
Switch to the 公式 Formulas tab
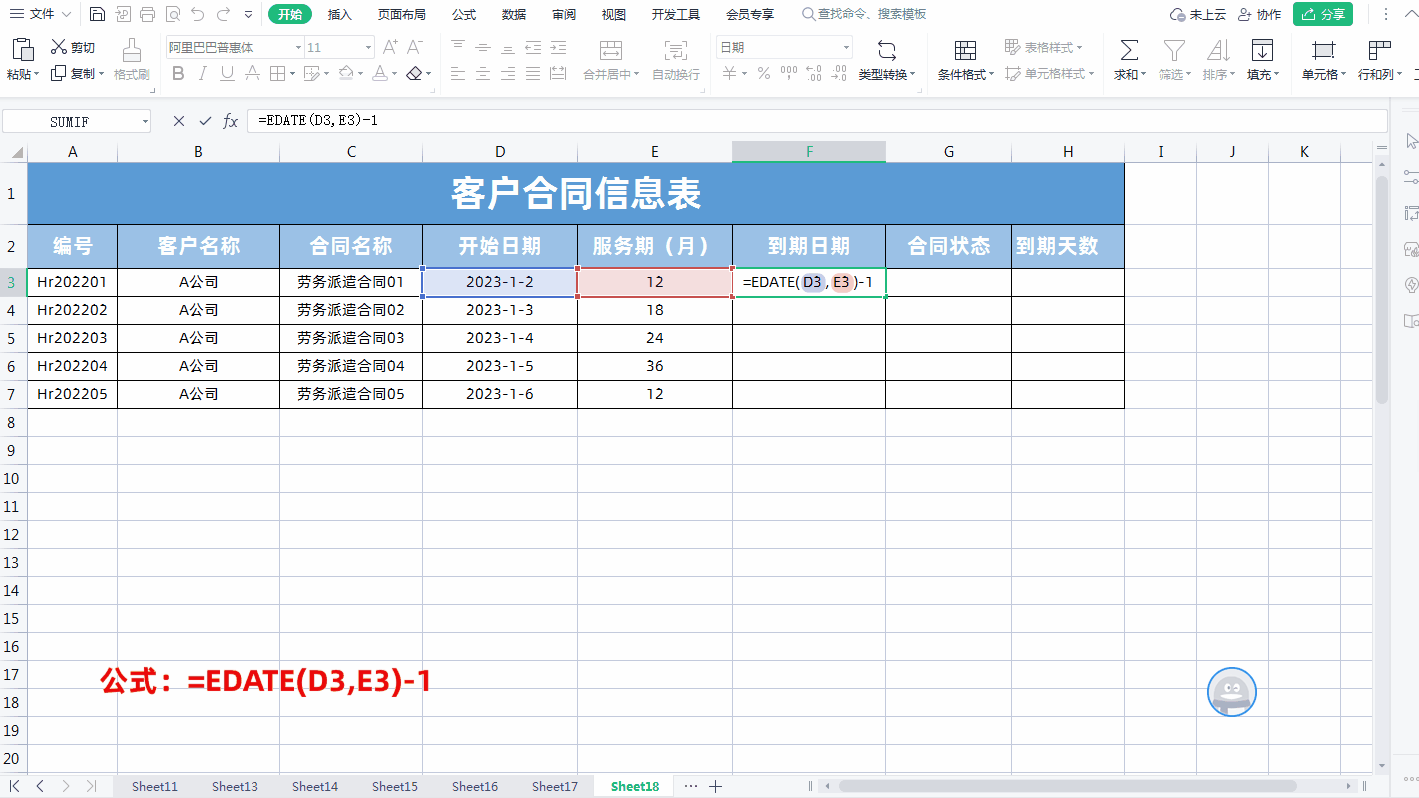(x=464, y=14)
